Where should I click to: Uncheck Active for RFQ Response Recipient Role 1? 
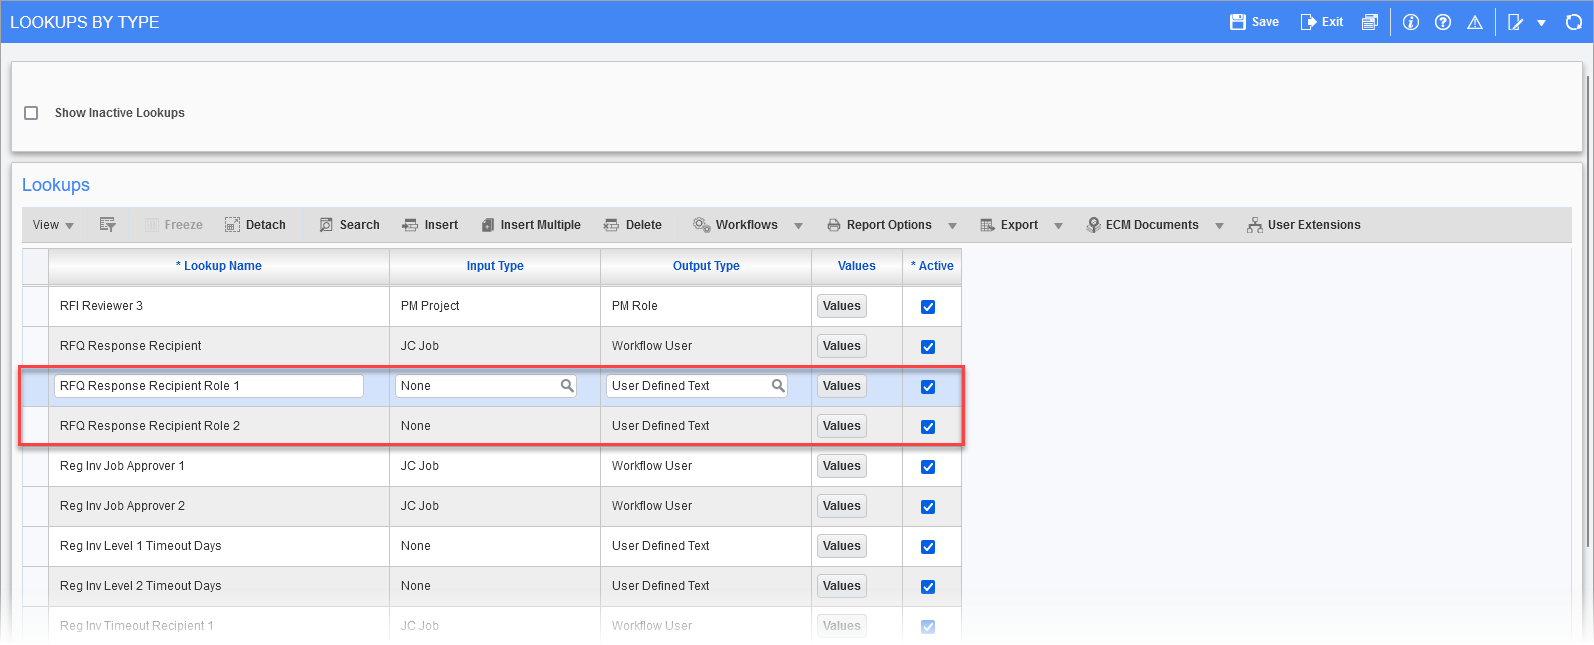pyautogui.click(x=928, y=387)
